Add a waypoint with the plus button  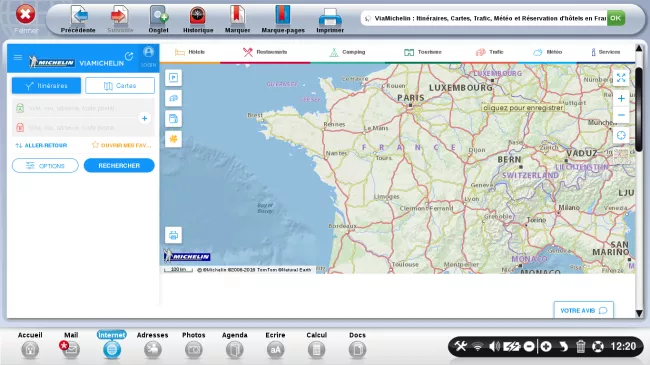pos(144,118)
